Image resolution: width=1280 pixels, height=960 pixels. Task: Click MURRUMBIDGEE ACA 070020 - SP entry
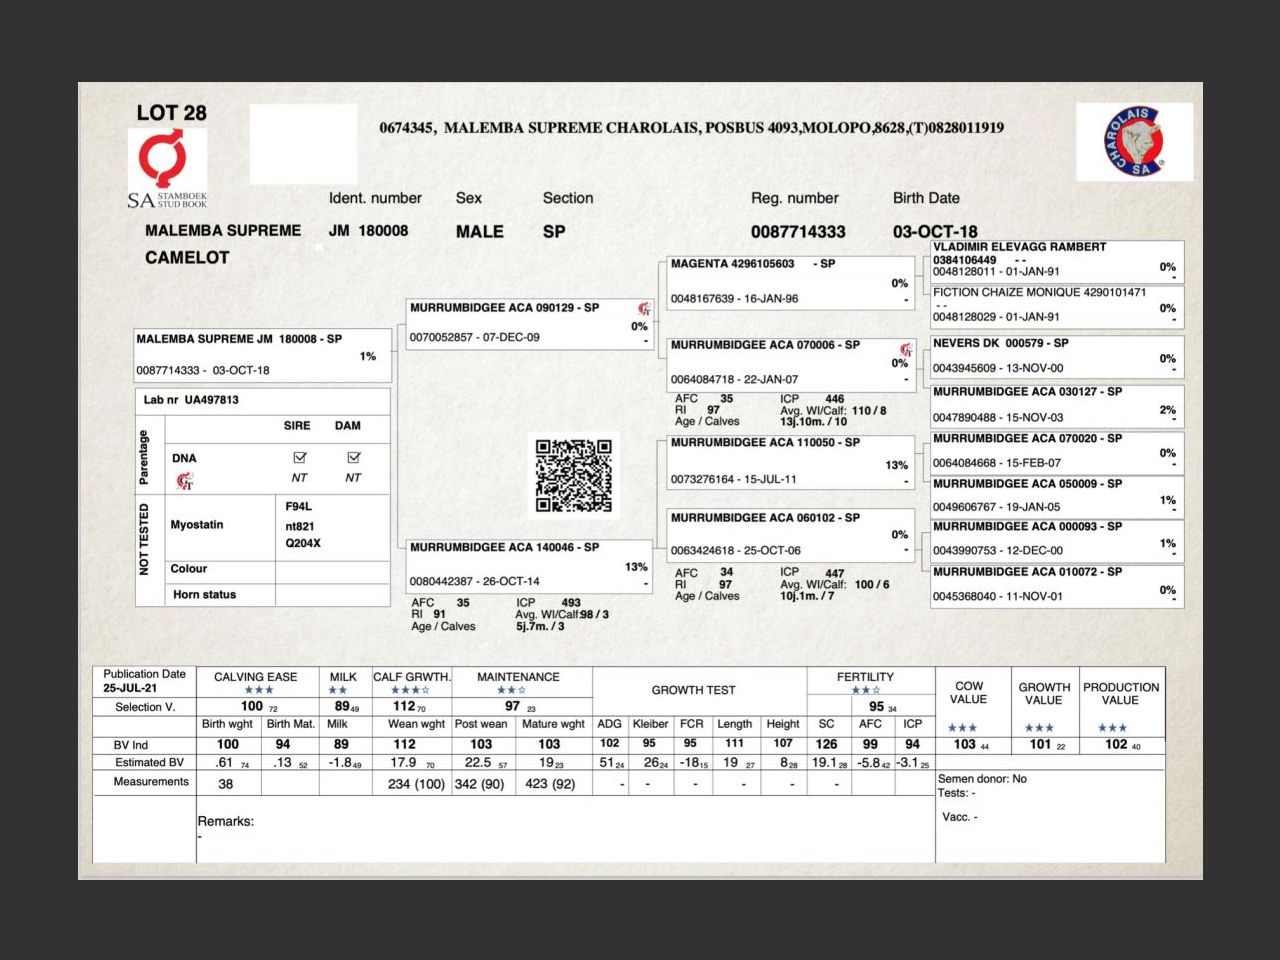click(x=1057, y=451)
